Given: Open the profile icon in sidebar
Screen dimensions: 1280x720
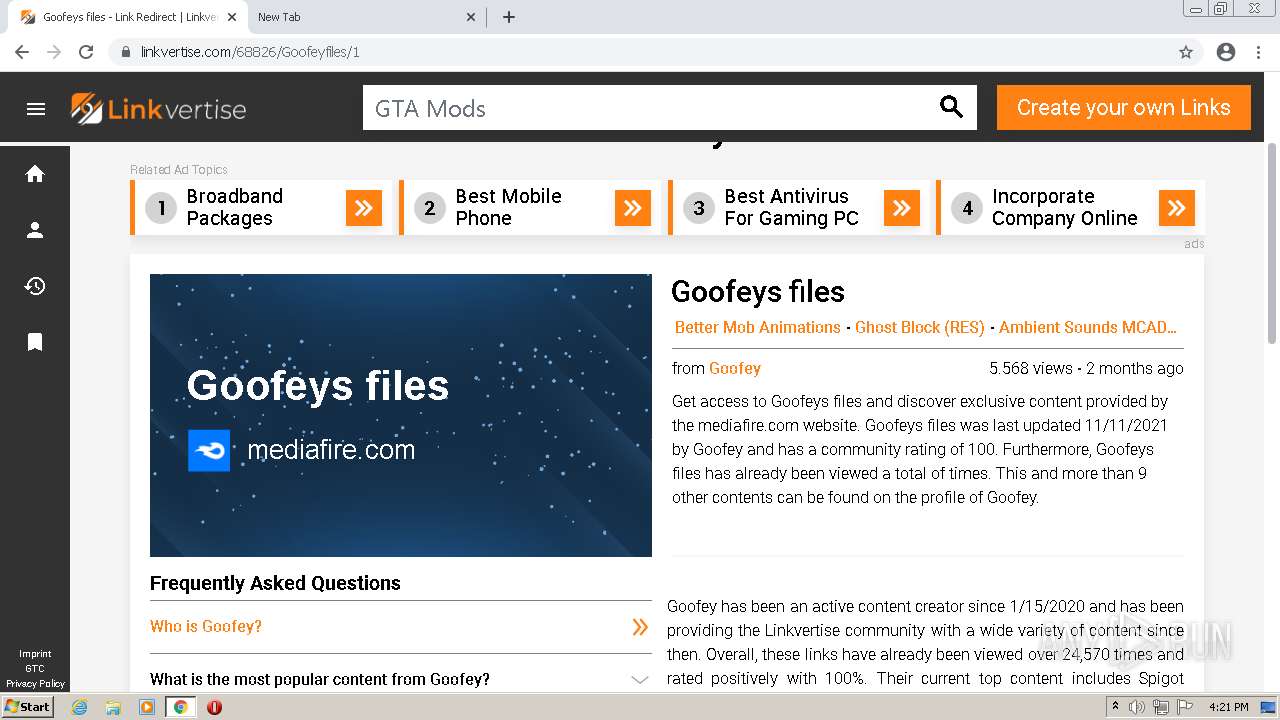Looking at the screenshot, I should coord(35,230).
